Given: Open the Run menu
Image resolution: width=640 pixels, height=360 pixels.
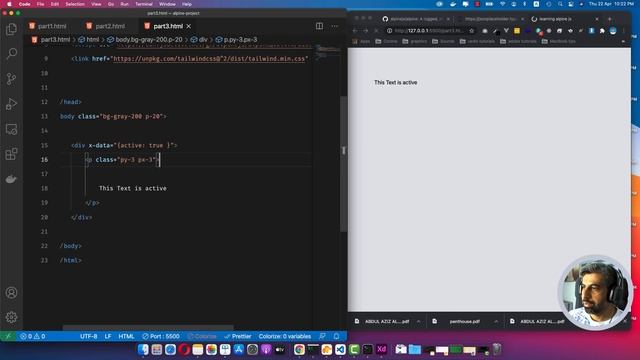Looking at the screenshot, I should point(124,4).
